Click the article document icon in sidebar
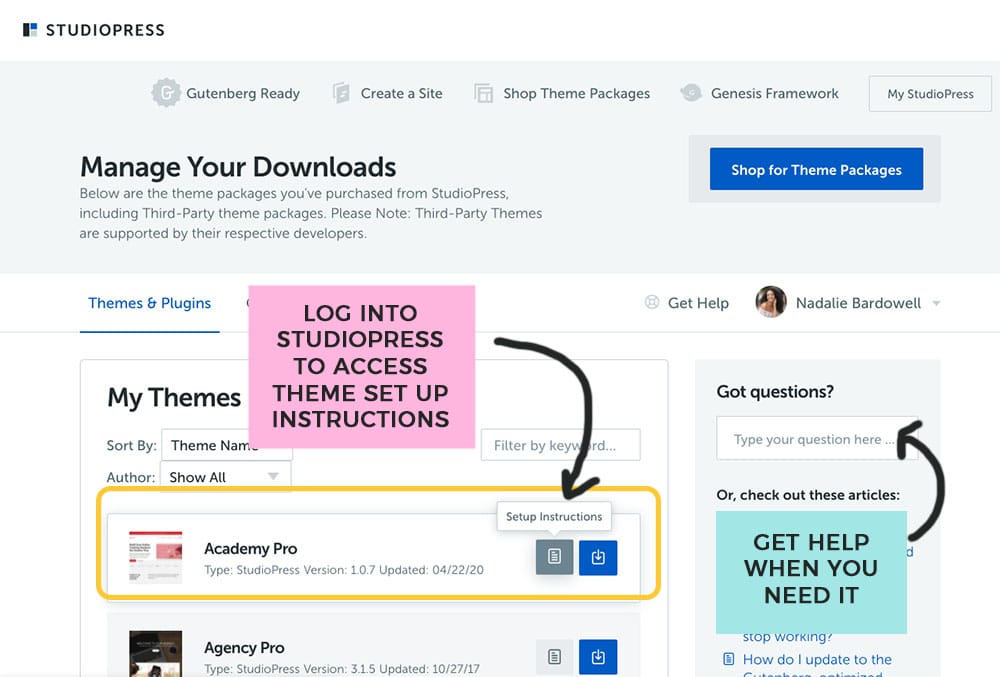Screen dimensions: 1000x677 tap(729, 659)
